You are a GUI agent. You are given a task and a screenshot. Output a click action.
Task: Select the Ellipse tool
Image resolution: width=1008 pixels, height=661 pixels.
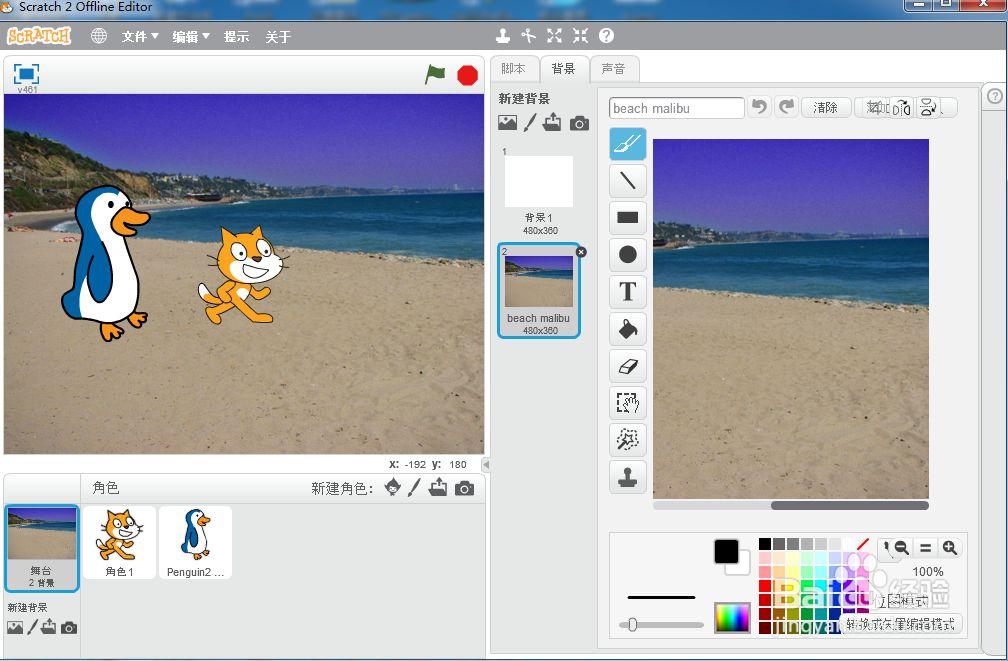coord(627,255)
